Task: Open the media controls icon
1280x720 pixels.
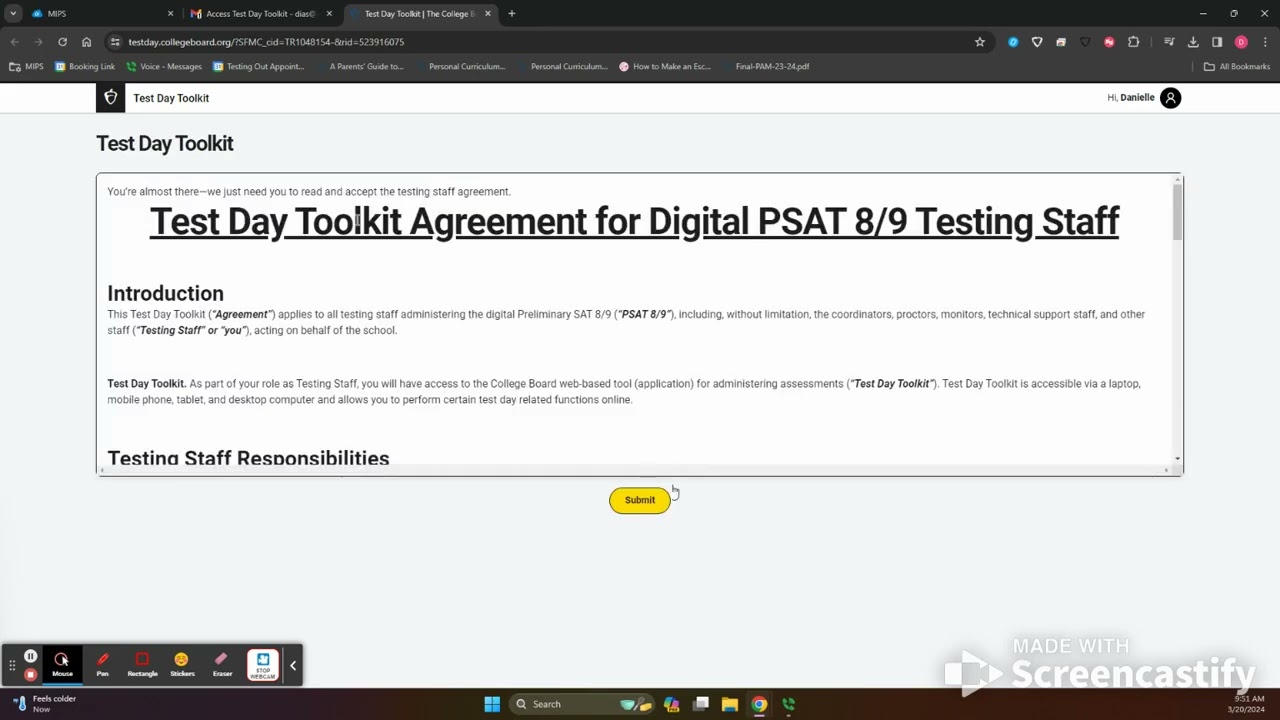Action: coord(1169,42)
